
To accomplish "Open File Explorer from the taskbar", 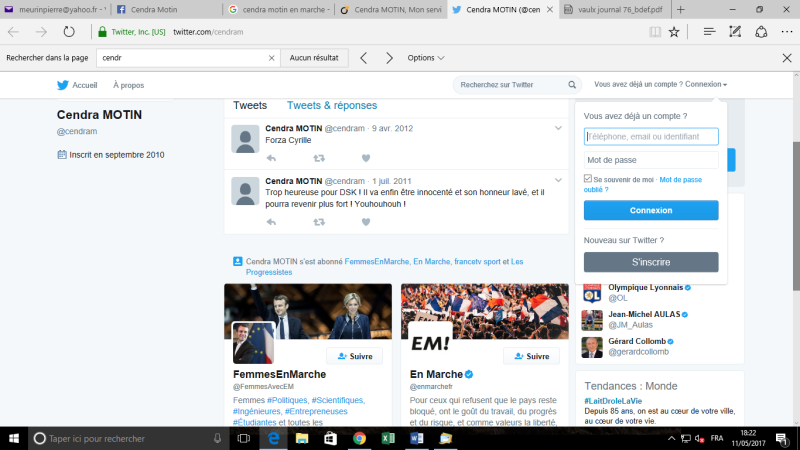I will pos(302,438).
